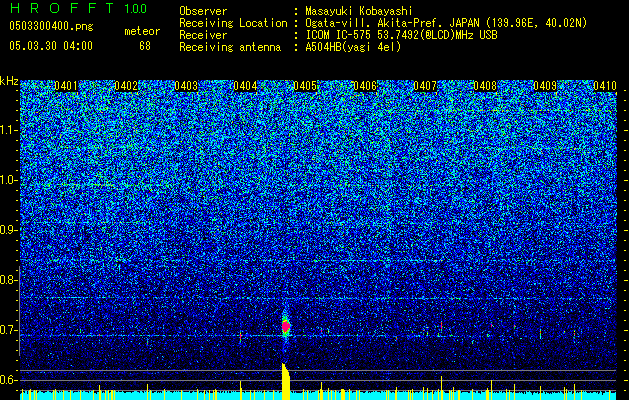Viewport: 629px width, 400px height.
Task: Click the 0404 time marker
Action: pyautogui.click(x=246, y=86)
